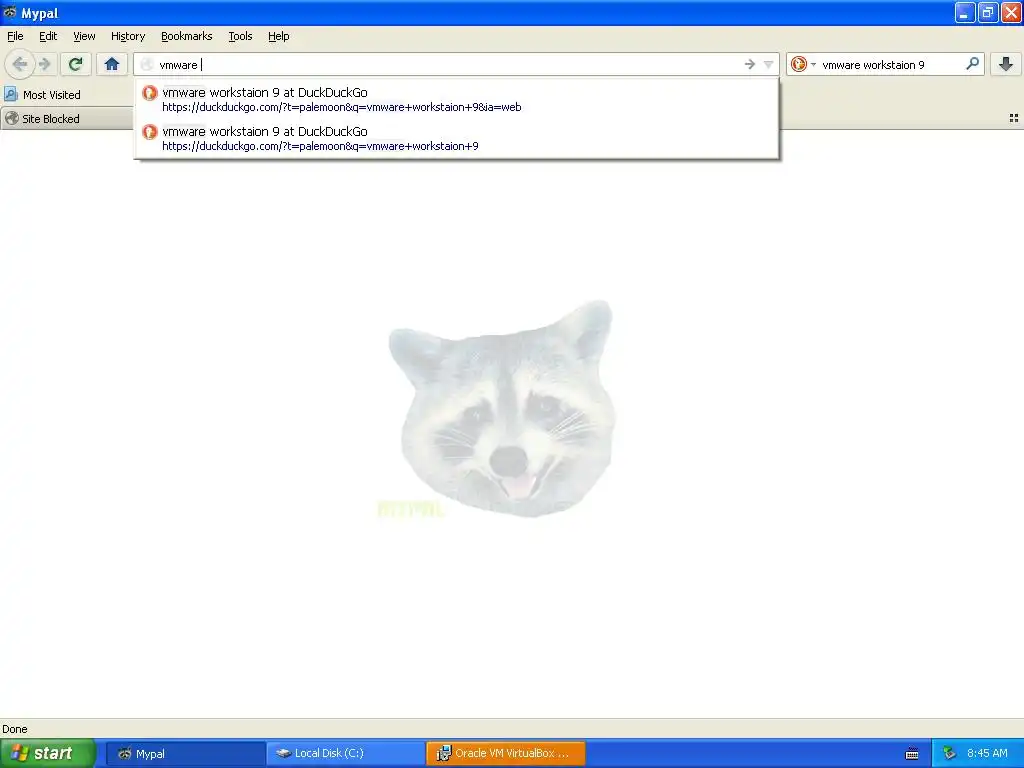Open the Tools menu

pos(240,36)
